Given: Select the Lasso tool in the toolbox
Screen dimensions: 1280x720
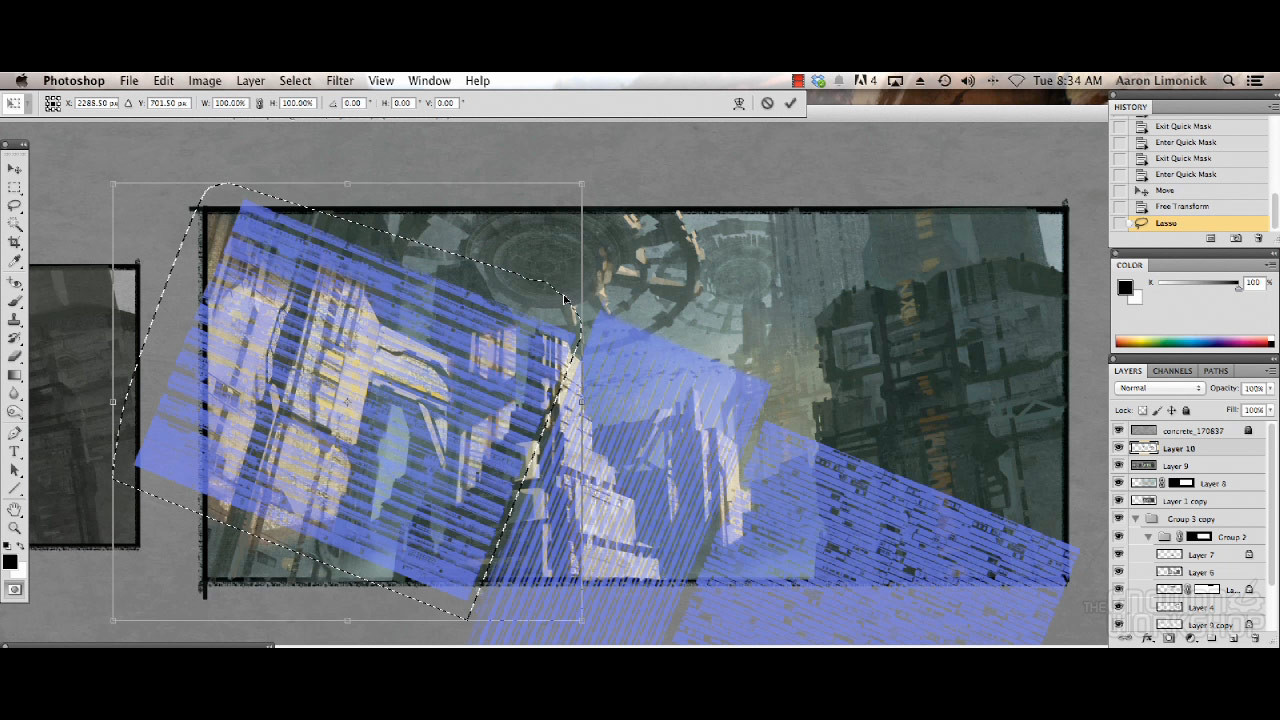Looking at the screenshot, I should pyautogui.click(x=15, y=206).
